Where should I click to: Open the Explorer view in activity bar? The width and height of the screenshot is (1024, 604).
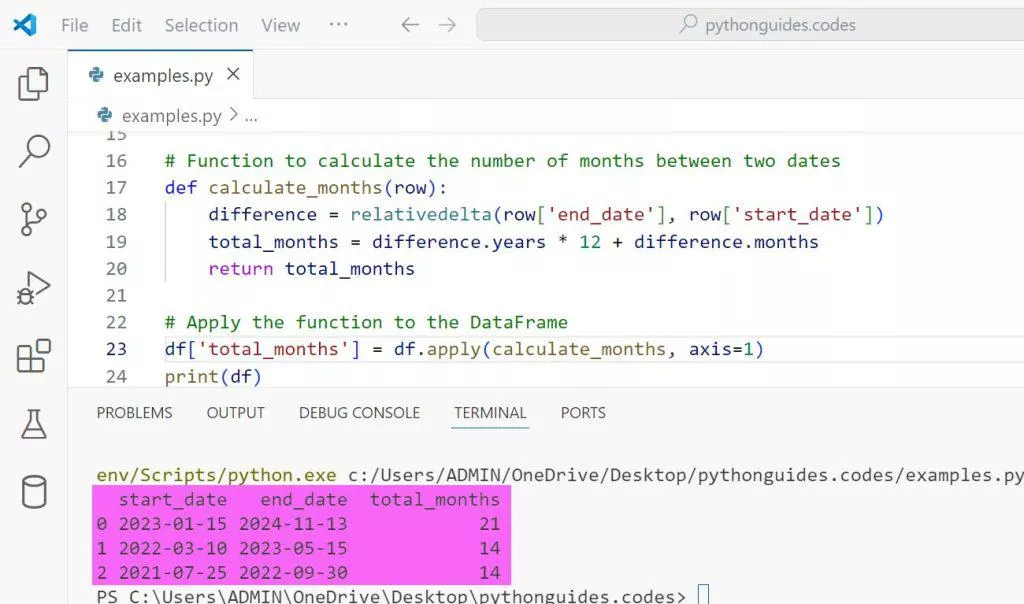34,85
